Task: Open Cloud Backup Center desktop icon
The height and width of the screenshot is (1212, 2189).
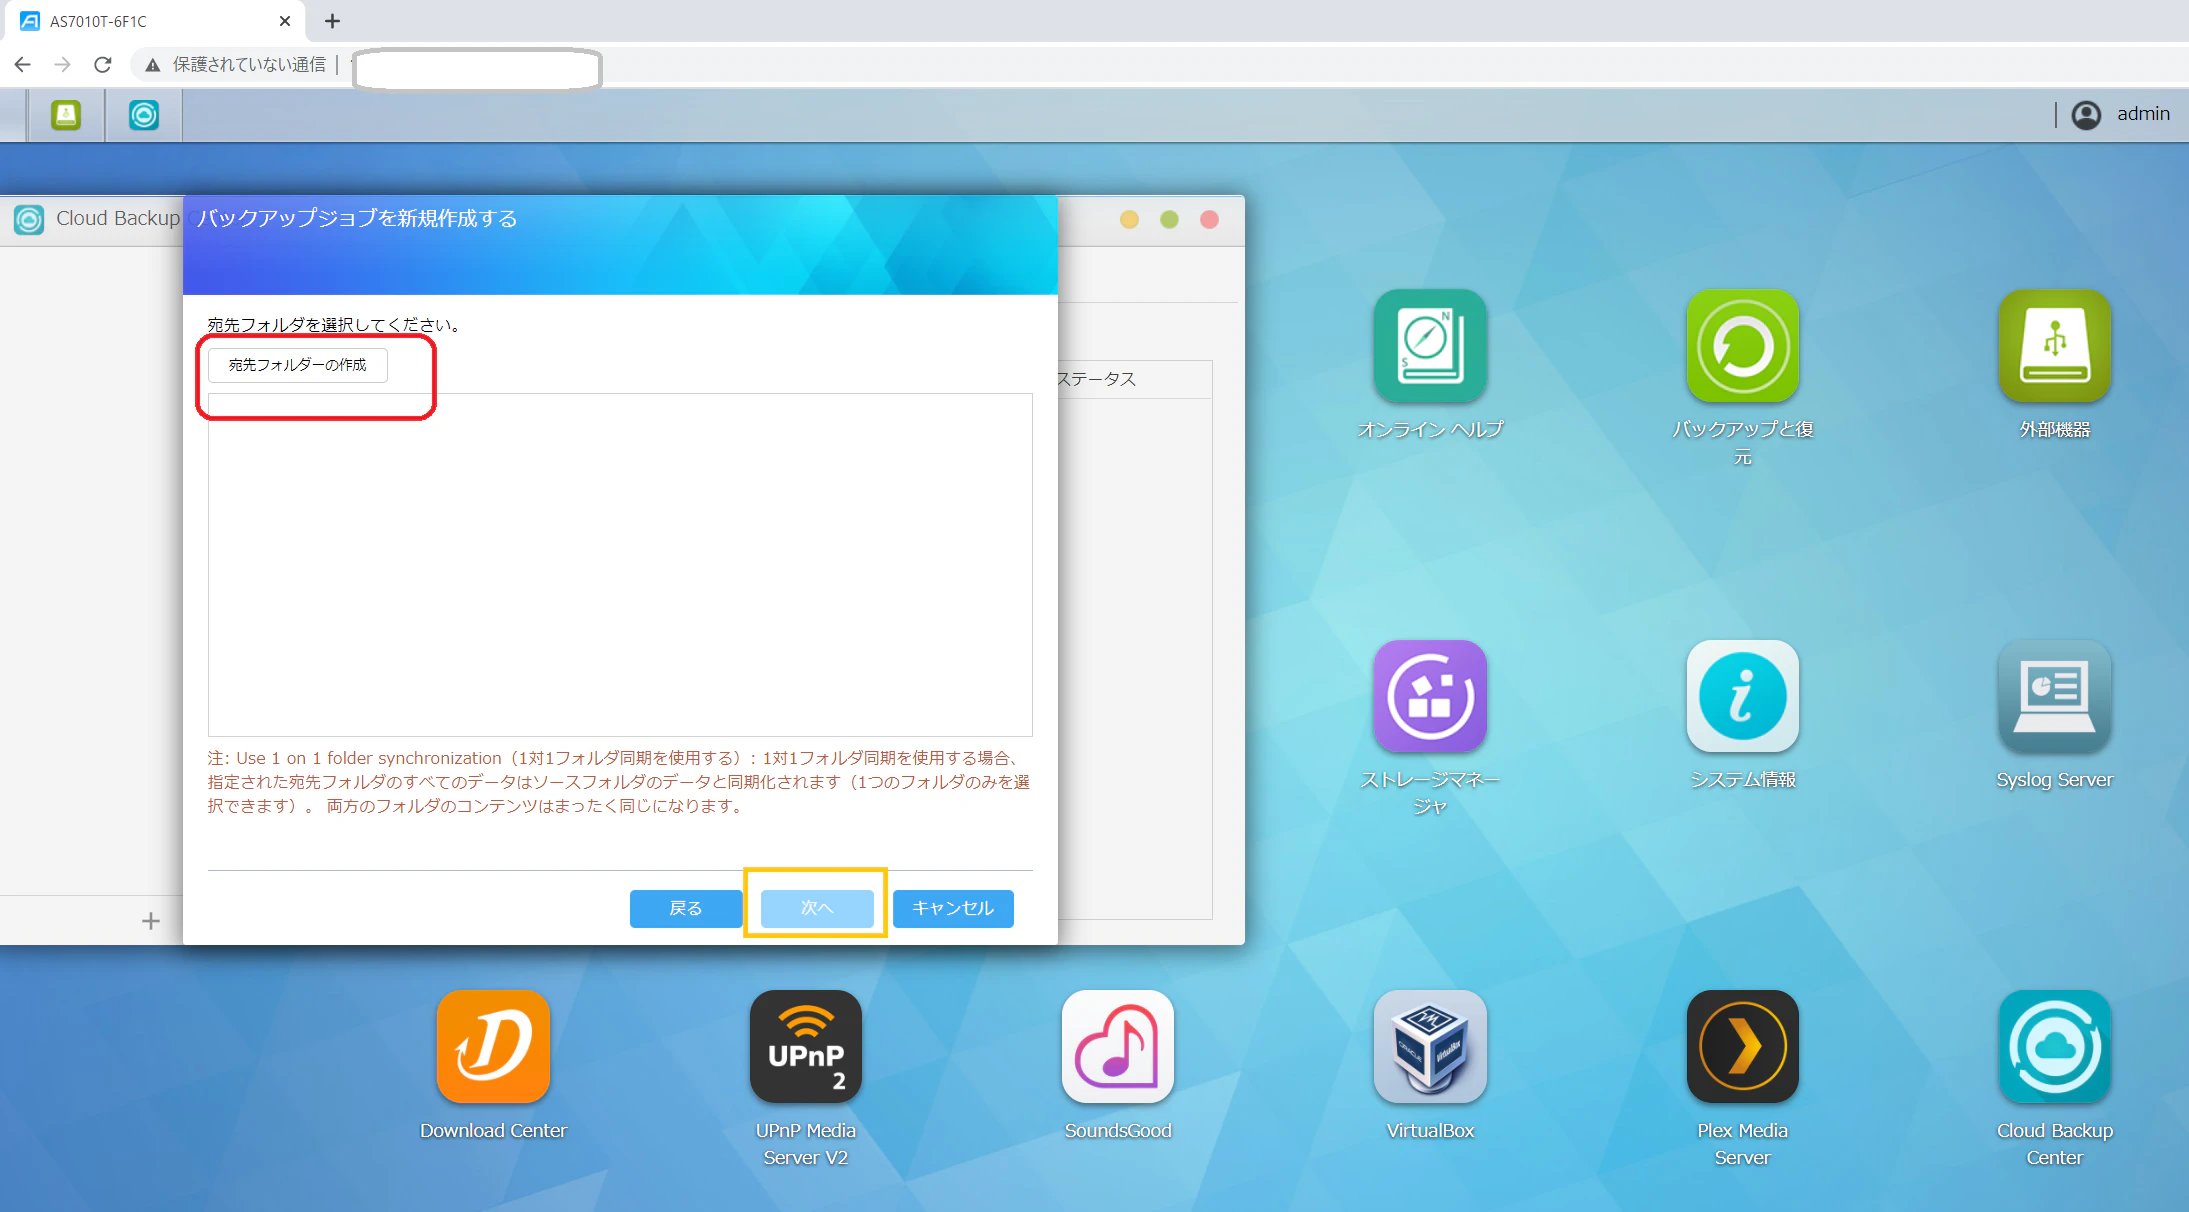Action: [2054, 1047]
